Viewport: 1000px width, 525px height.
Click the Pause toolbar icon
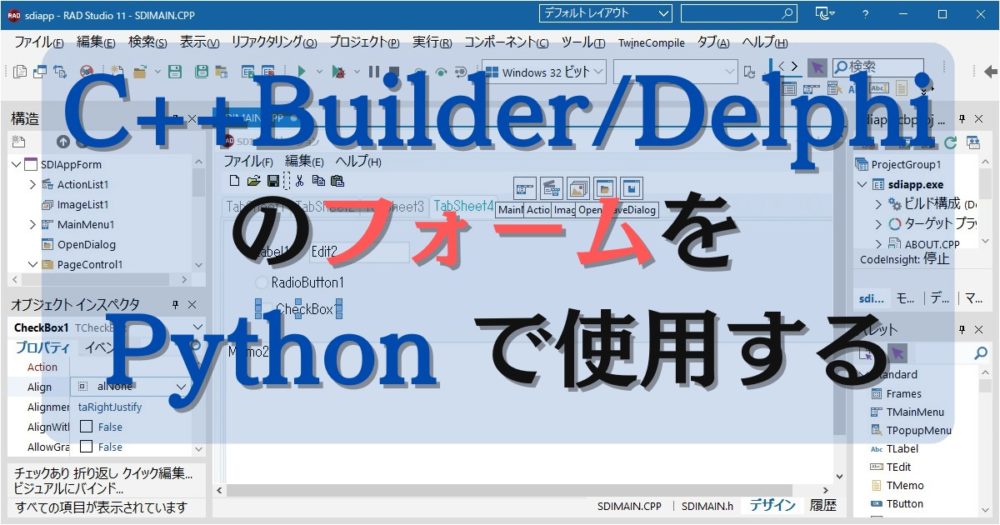coord(374,71)
